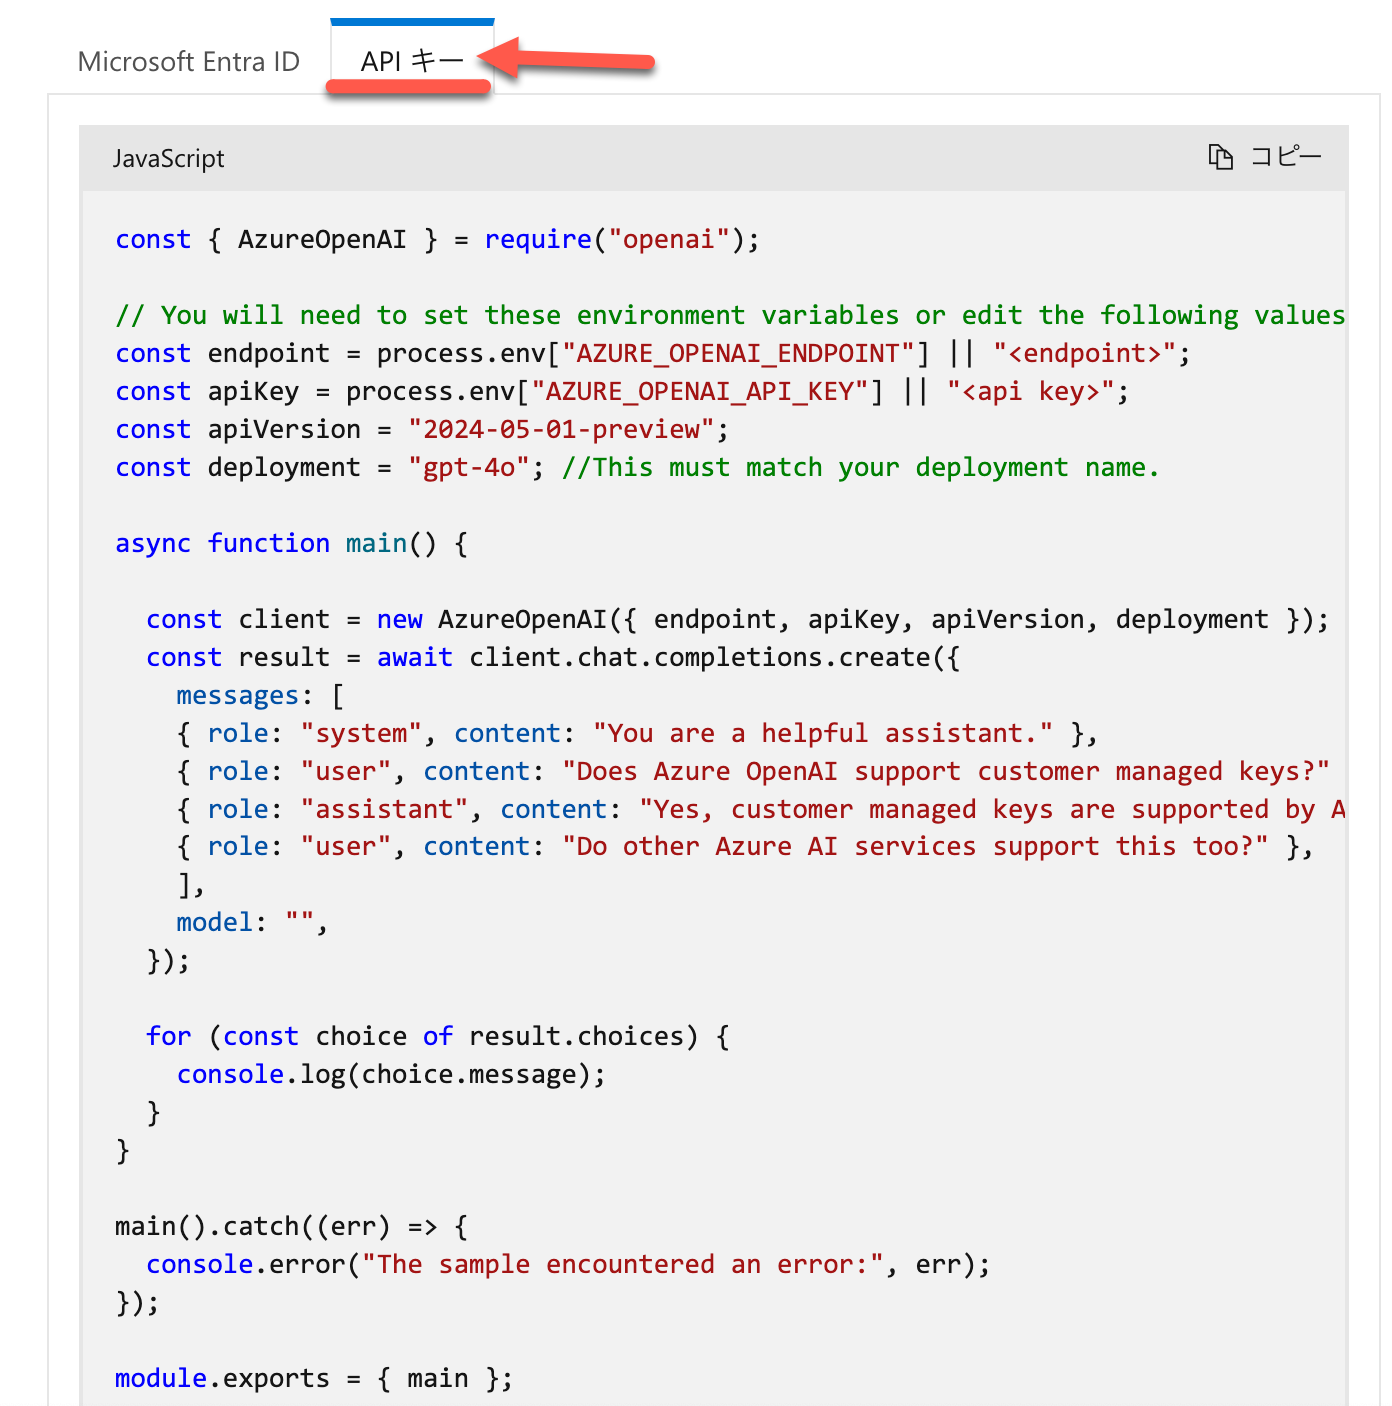Click "Does Azure OpenAI support customer managed keys?"

946,772
